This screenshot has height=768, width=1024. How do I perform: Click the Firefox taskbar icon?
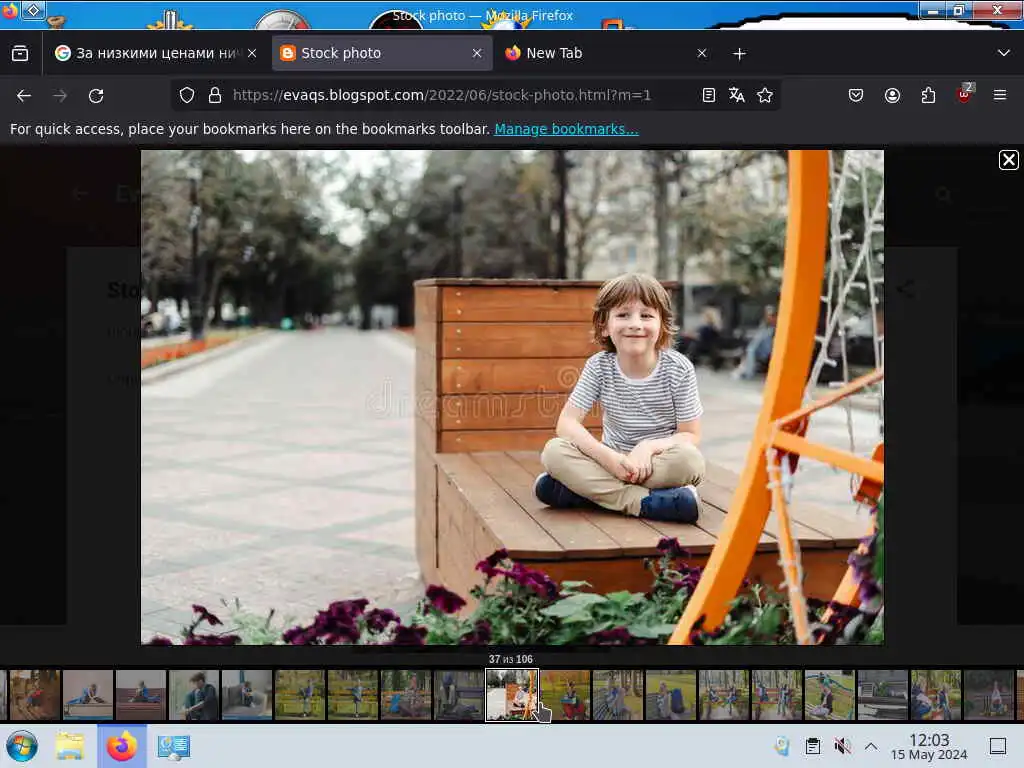[121, 746]
